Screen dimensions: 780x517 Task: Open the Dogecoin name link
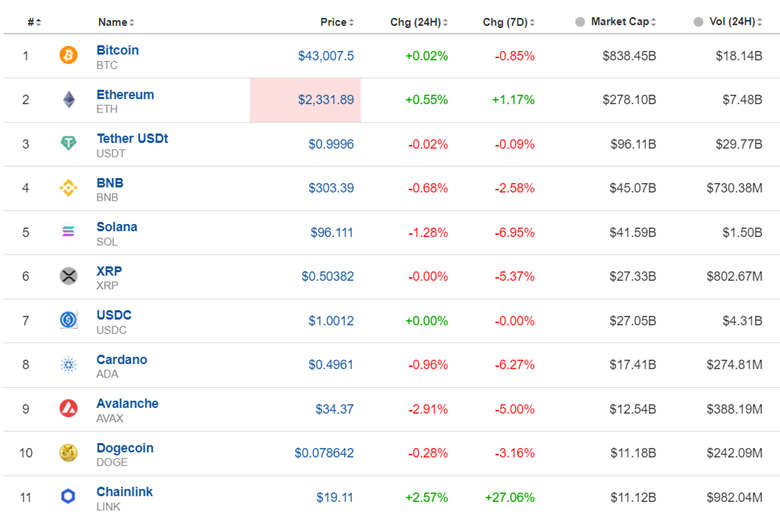point(124,448)
